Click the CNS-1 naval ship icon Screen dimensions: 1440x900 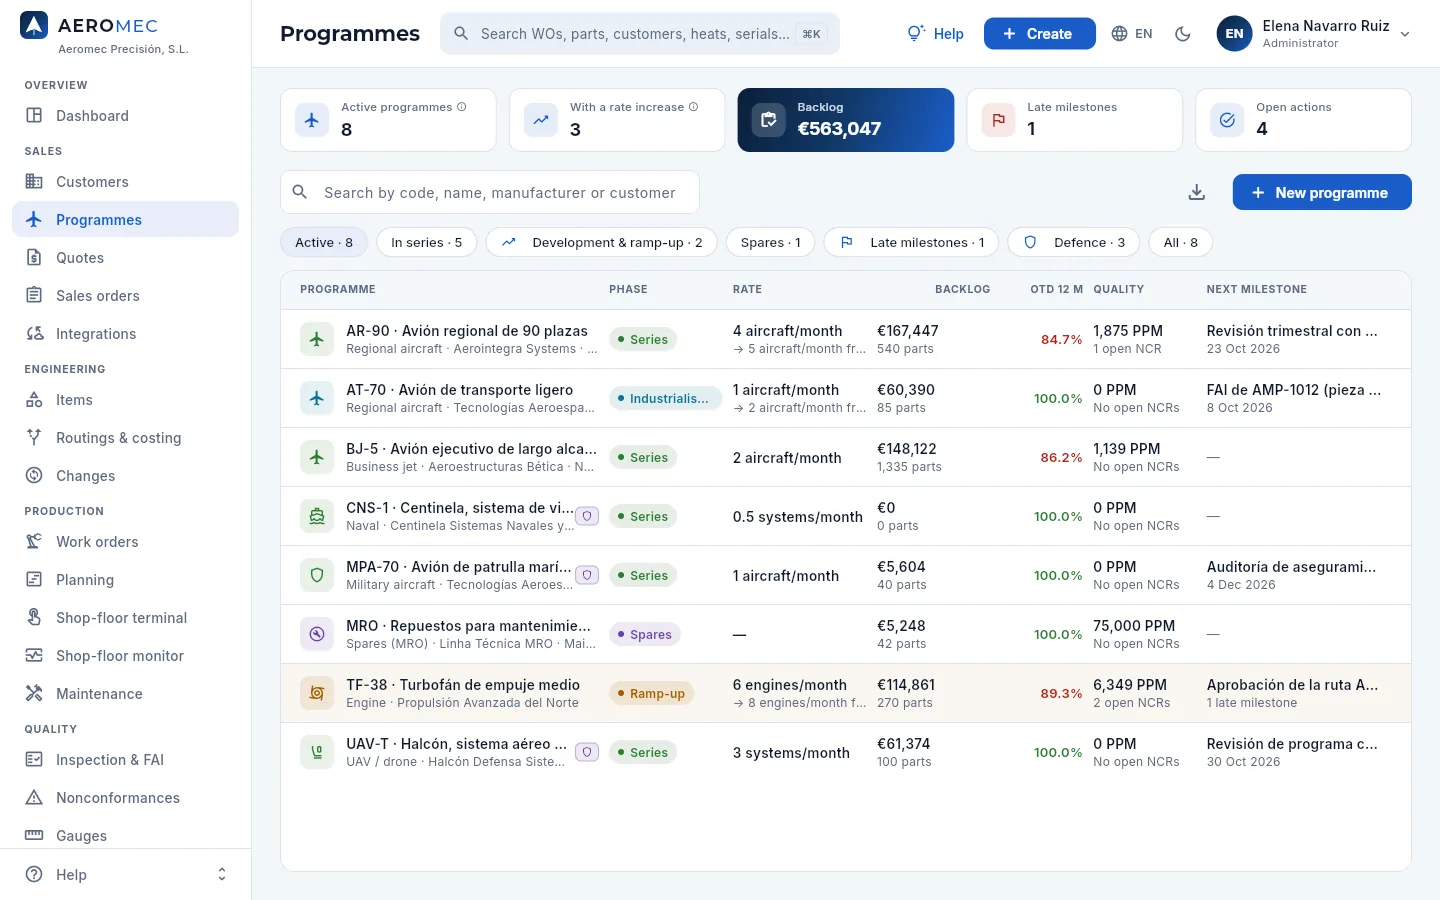tap(317, 516)
